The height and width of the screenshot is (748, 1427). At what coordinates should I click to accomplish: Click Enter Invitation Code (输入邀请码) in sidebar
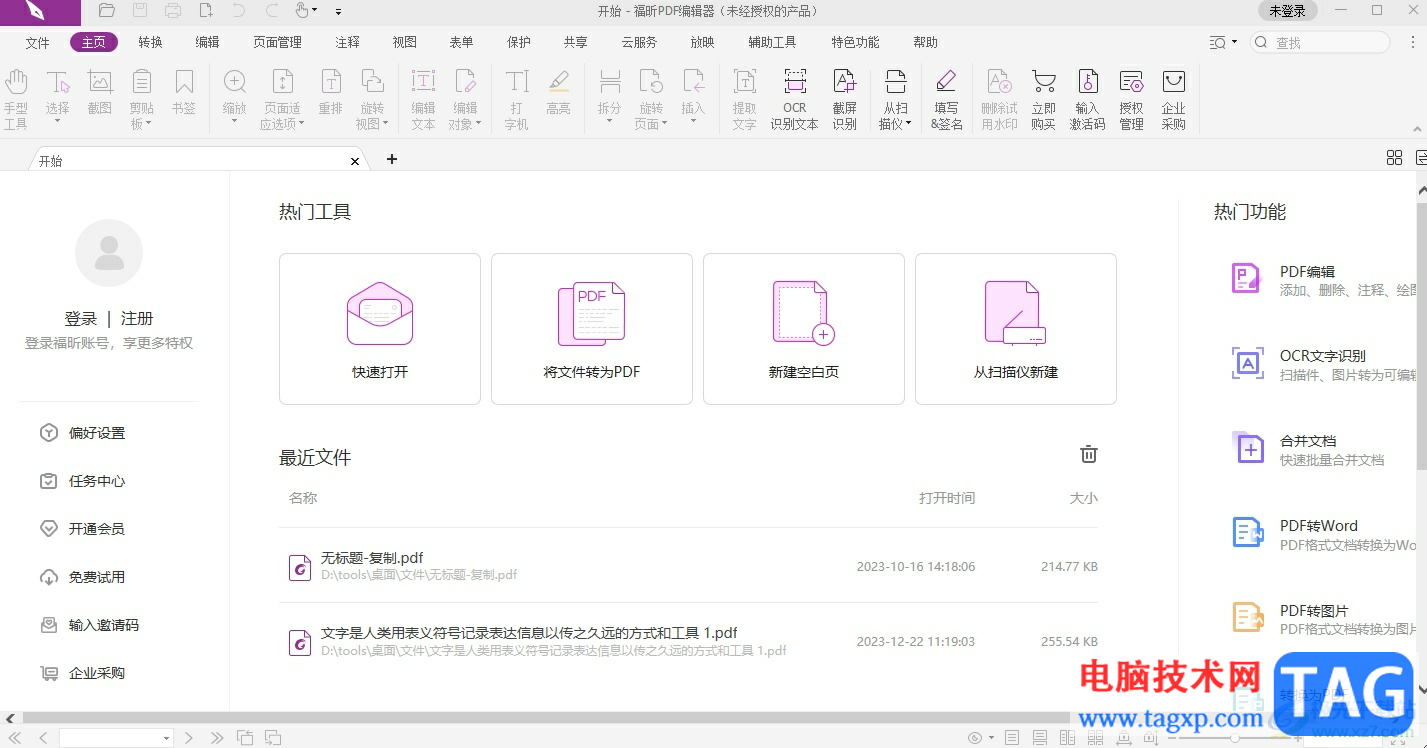coord(90,625)
